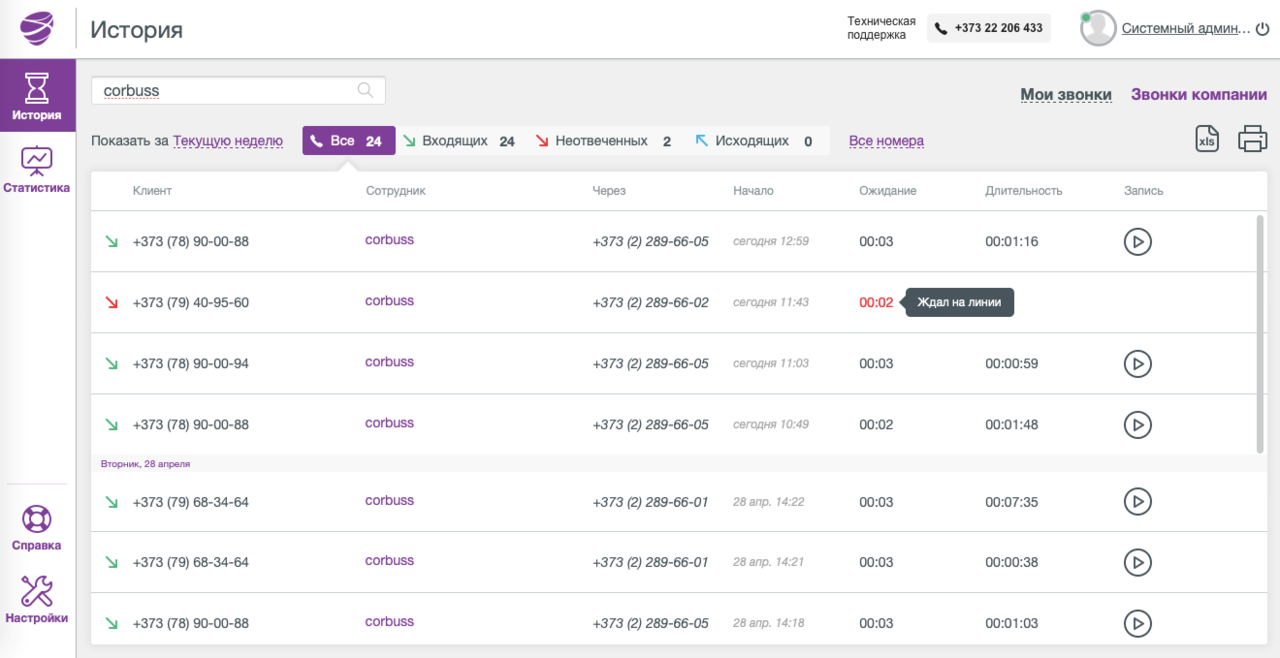1280x658 pixels.
Task: Click into the search field containing corbuss
Action: click(238, 90)
